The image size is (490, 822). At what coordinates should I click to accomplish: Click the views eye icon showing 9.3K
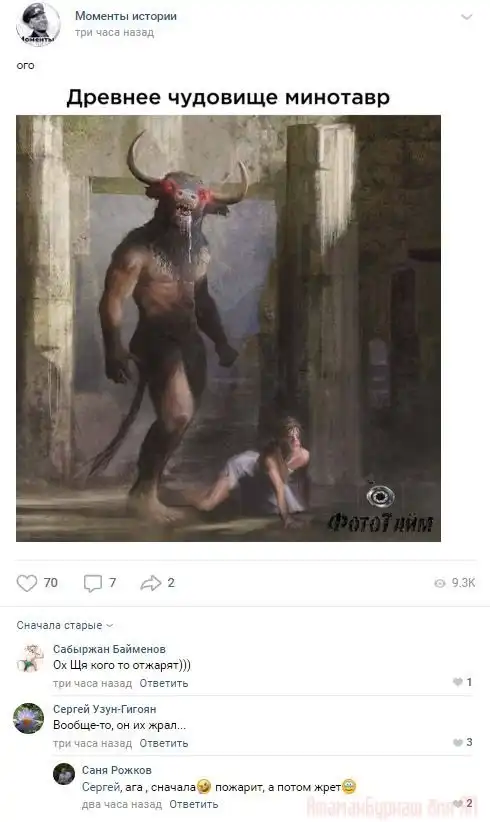[x=440, y=583]
